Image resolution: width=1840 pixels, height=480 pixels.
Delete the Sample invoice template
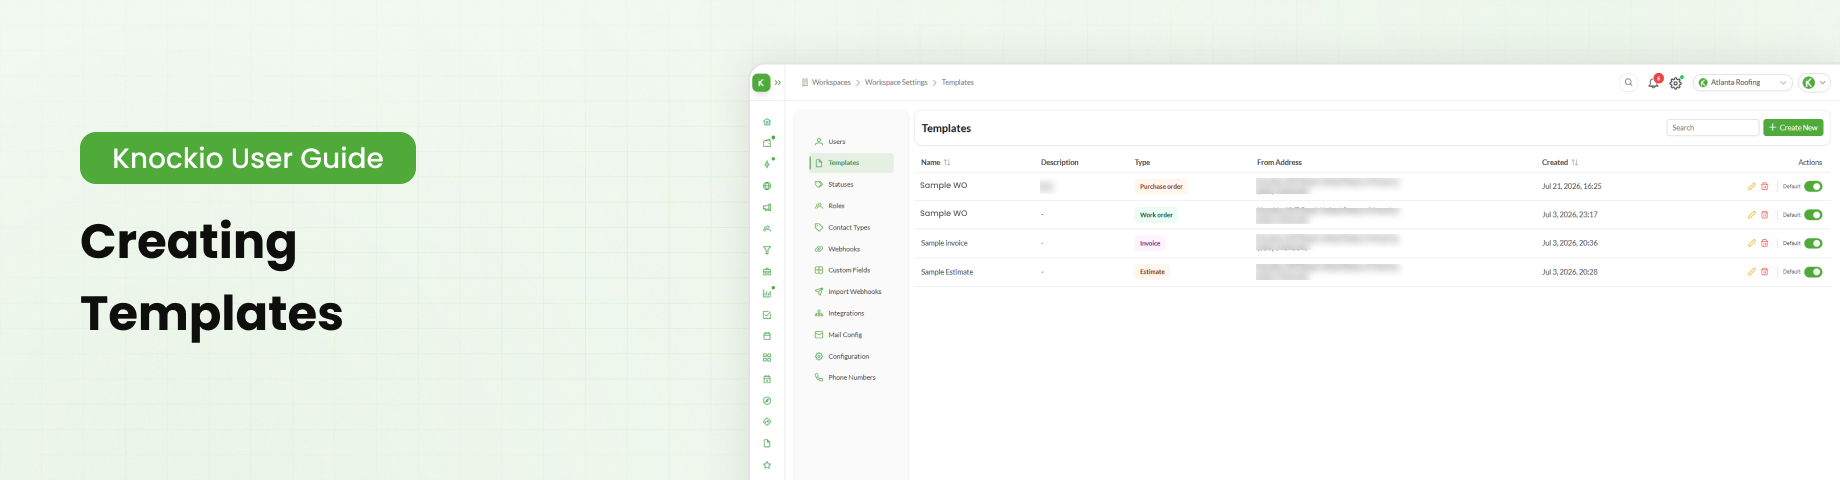1765,243
